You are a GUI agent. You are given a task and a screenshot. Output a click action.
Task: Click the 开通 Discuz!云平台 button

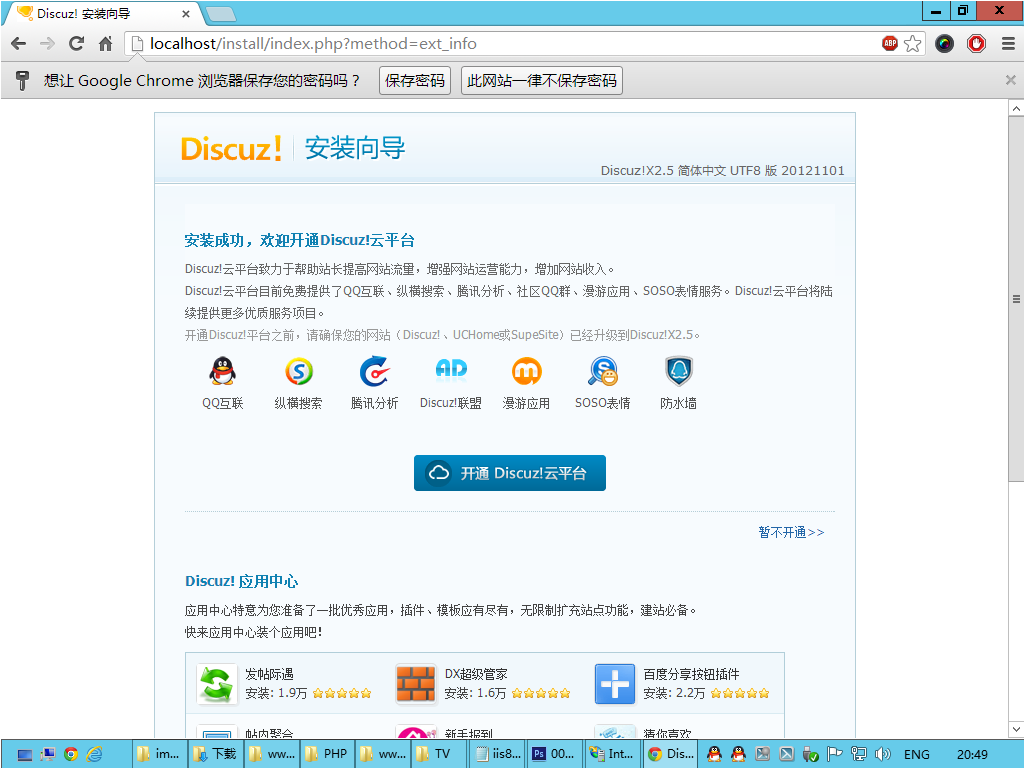coord(510,473)
